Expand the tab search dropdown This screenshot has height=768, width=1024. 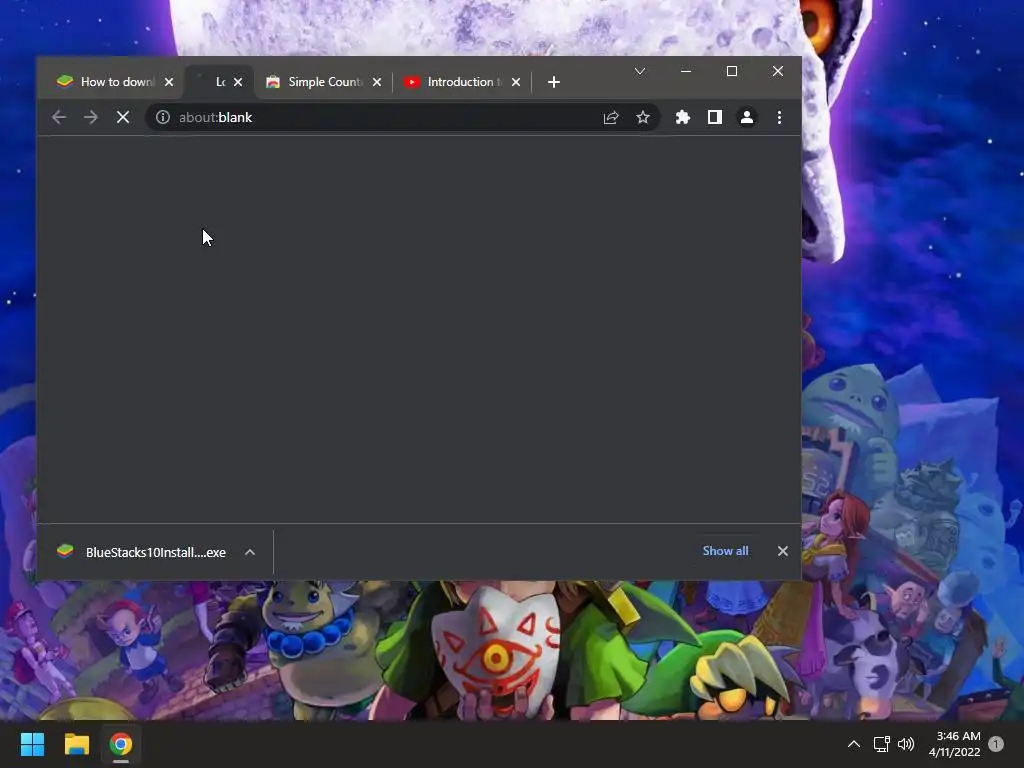click(x=640, y=71)
